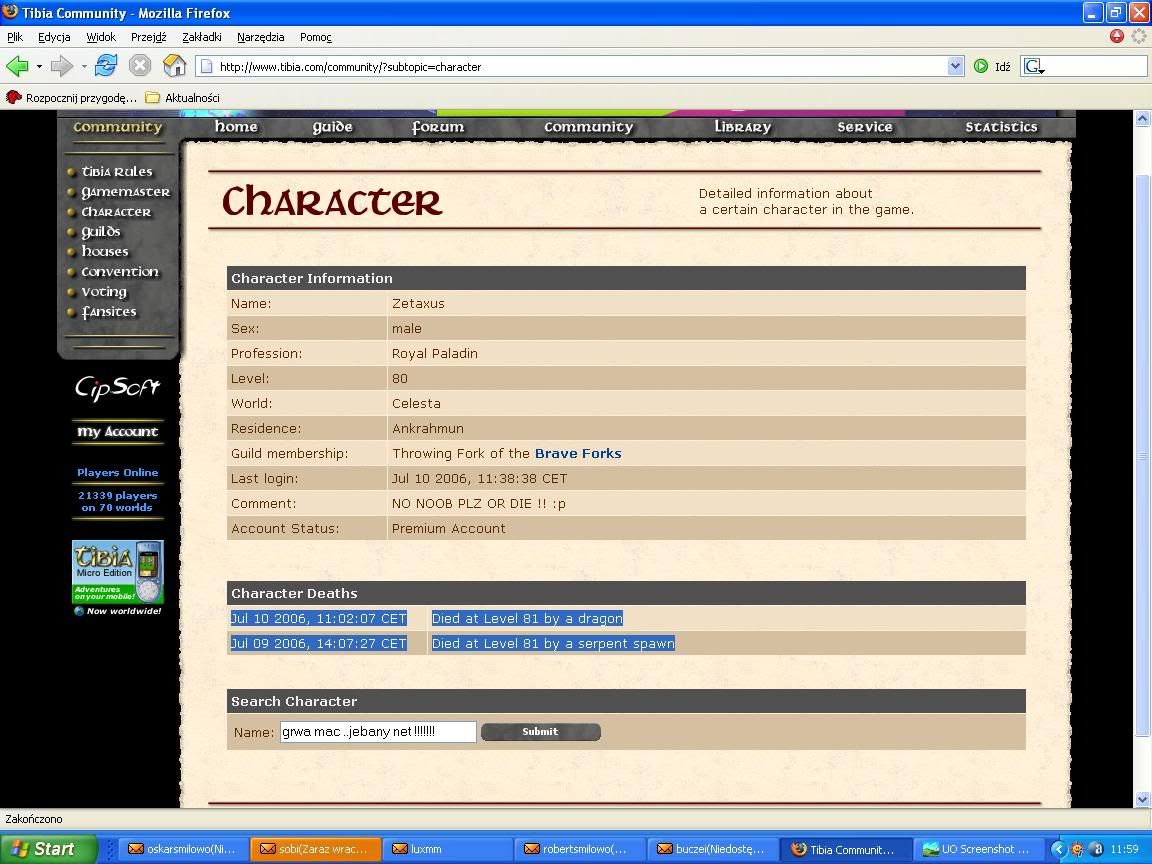
Task: Open the Plik menu
Action: 15,37
